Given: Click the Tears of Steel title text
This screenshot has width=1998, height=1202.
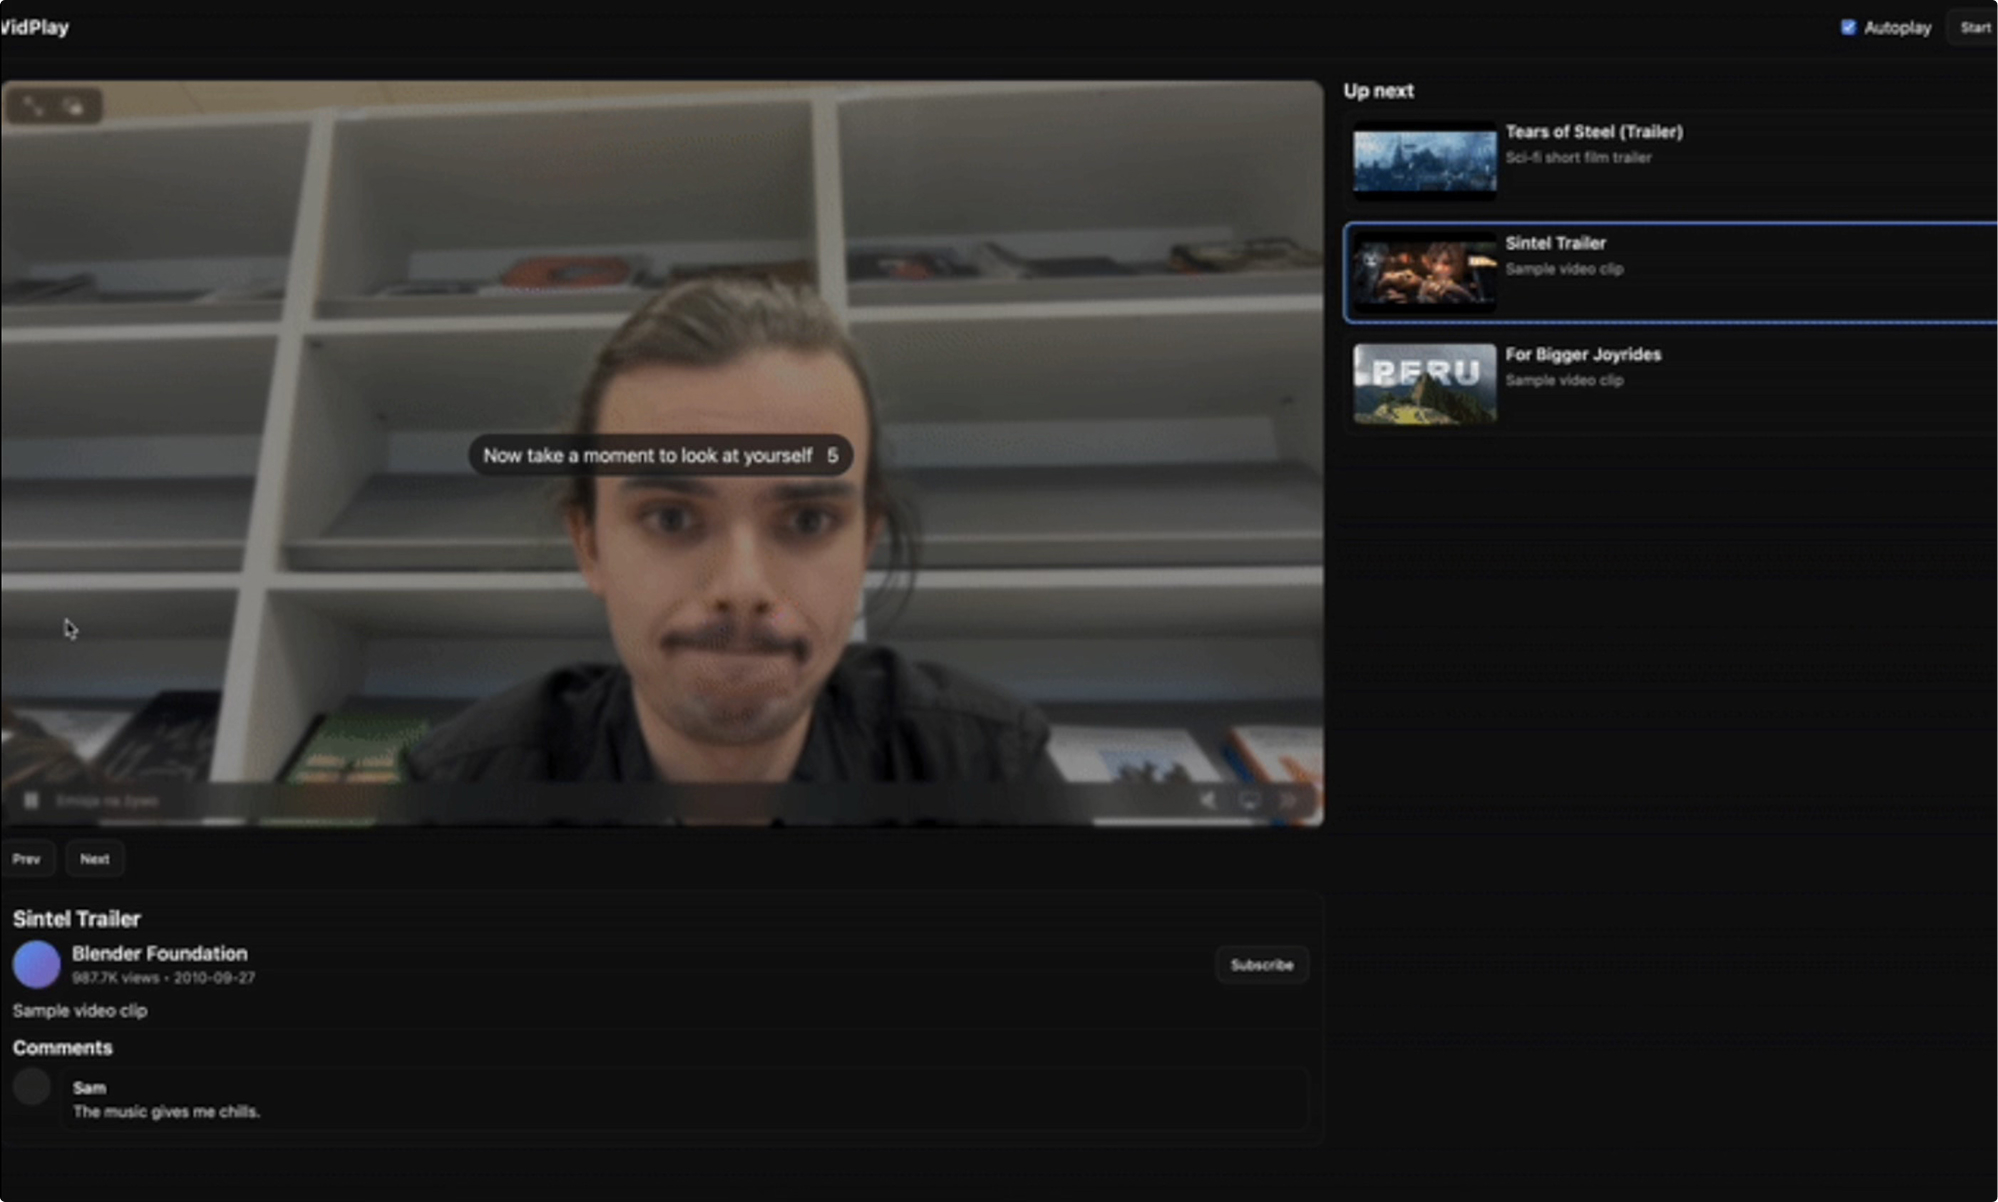Looking at the screenshot, I should click(1594, 132).
